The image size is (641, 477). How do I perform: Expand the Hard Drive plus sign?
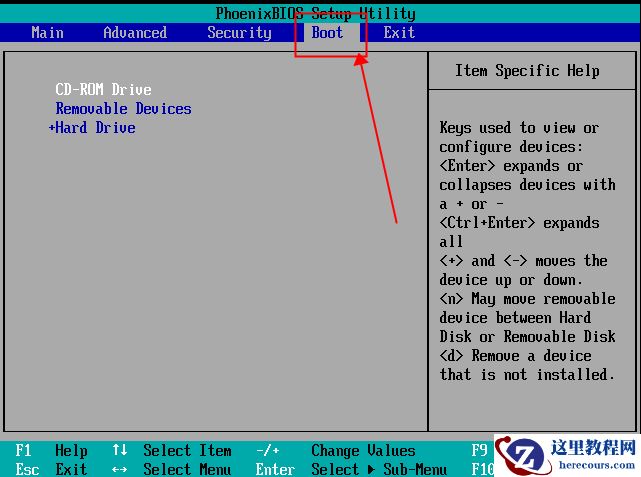(x=52, y=128)
